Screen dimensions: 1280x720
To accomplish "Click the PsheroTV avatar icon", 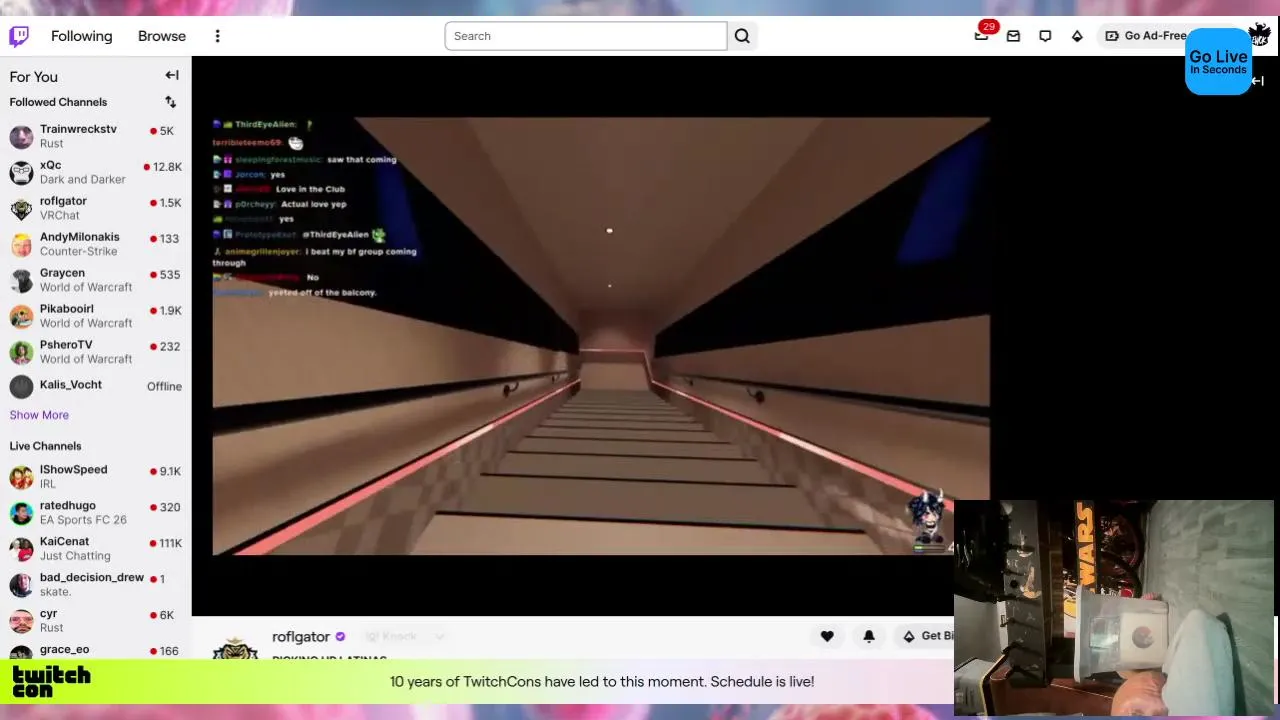I will pyautogui.click(x=21, y=353).
